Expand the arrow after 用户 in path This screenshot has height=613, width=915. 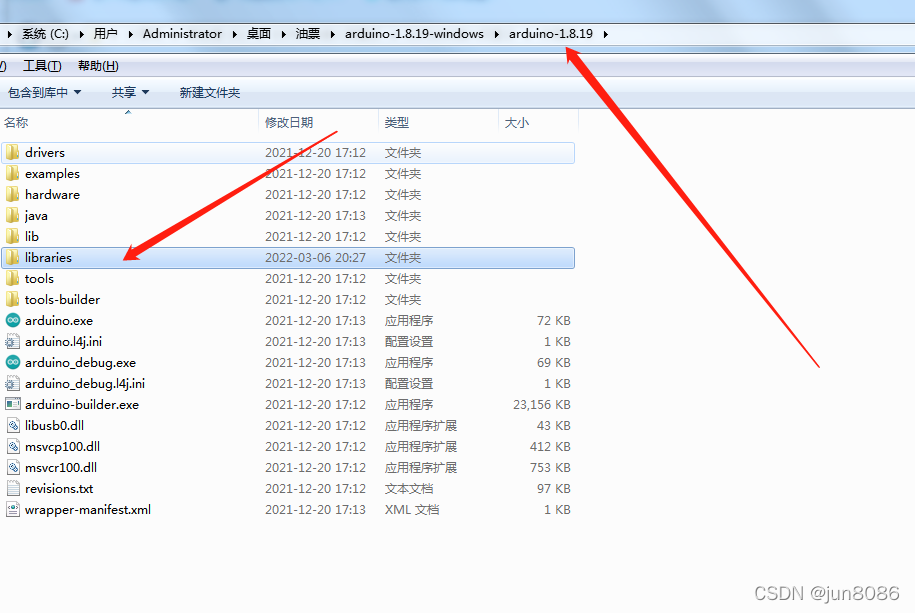coord(130,34)
